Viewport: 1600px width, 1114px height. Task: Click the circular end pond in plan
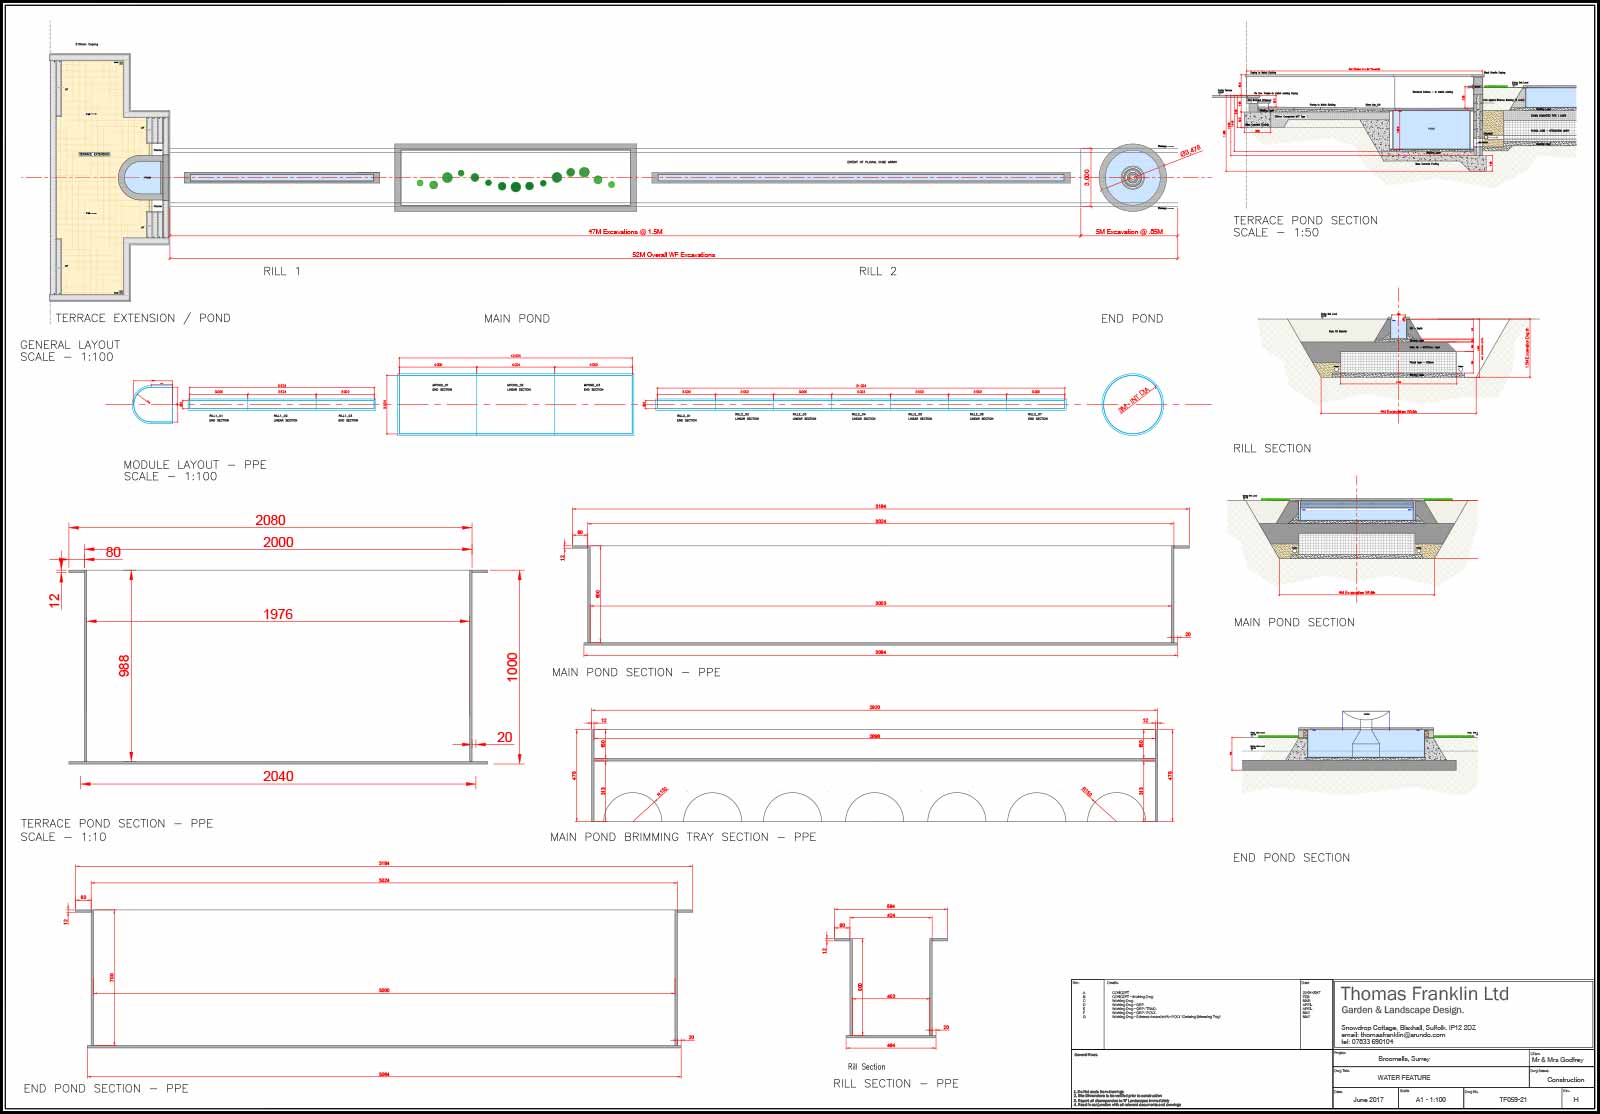pyautogui.click(x=1132, y=178)
